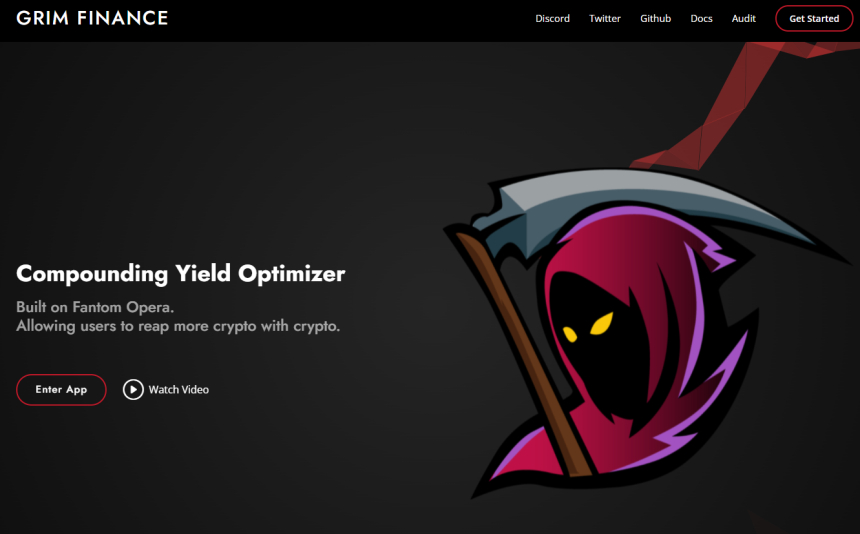This screenshot has height=534, width=860.
Task: Click the Watch Video text link
Action: (x=178, y=390)
